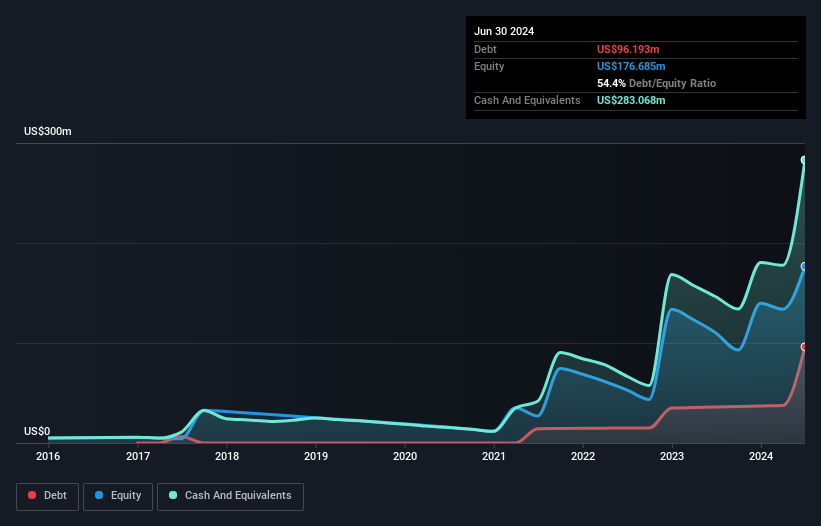Screen dimensions: 821x526
Task: Select the 2023 x-axis label
Action: coord(672,456)
